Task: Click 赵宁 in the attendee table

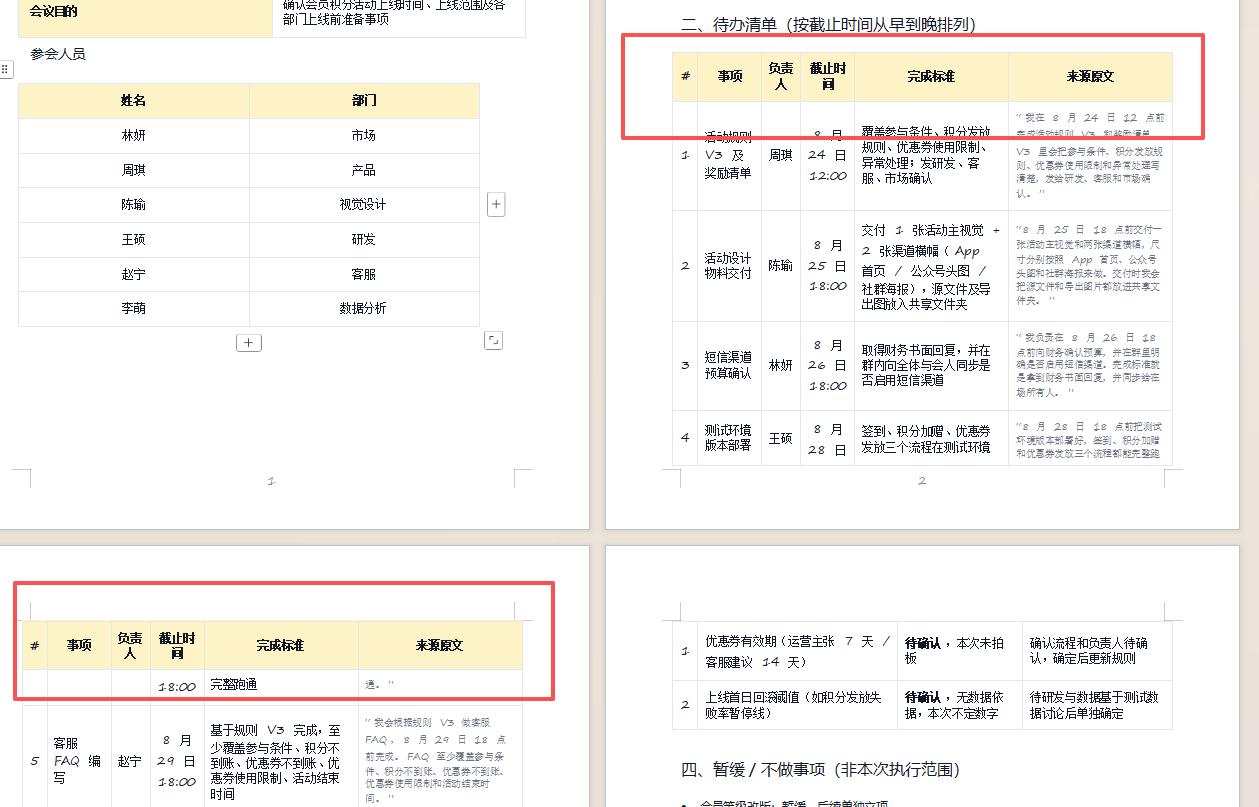Action: [x=134, y=274]
